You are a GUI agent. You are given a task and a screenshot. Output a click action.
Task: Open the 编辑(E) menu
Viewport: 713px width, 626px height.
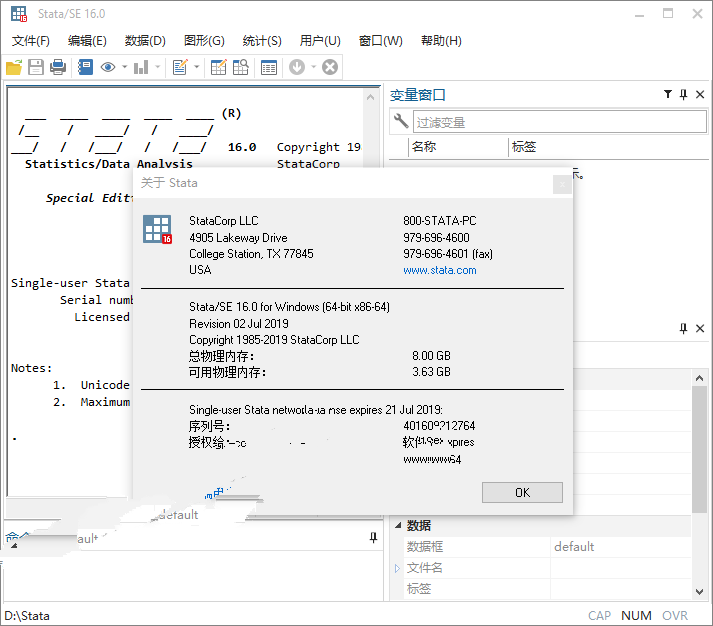87,41
